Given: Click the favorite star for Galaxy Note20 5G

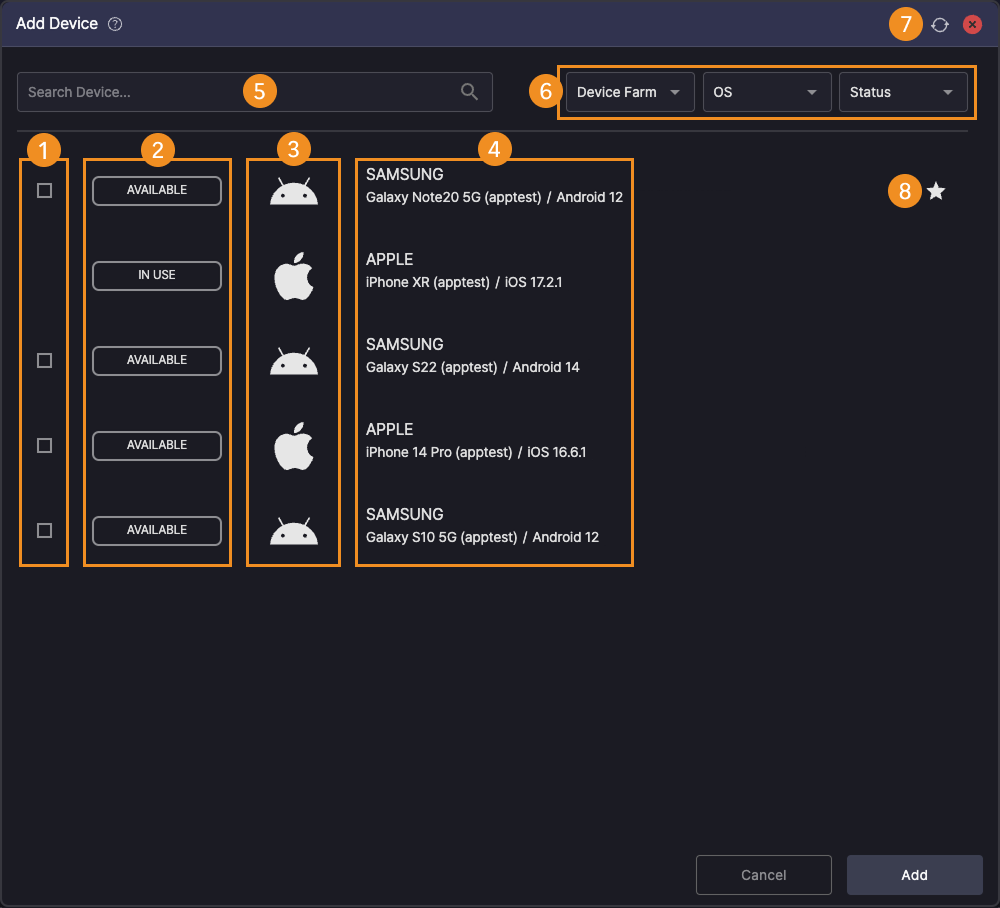Looking at the screenshot, I should point(936,191).
